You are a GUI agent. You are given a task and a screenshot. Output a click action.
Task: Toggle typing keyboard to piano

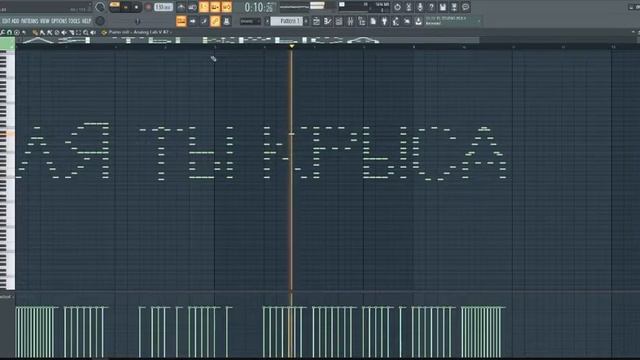pyautogui.click(x=181, y=21)
